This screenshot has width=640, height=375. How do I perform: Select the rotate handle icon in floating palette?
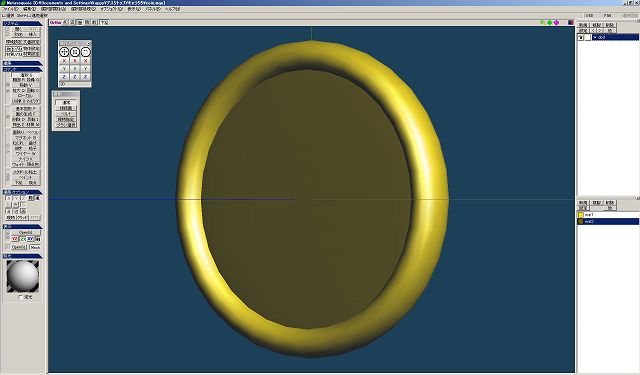(x=85, y=52)
